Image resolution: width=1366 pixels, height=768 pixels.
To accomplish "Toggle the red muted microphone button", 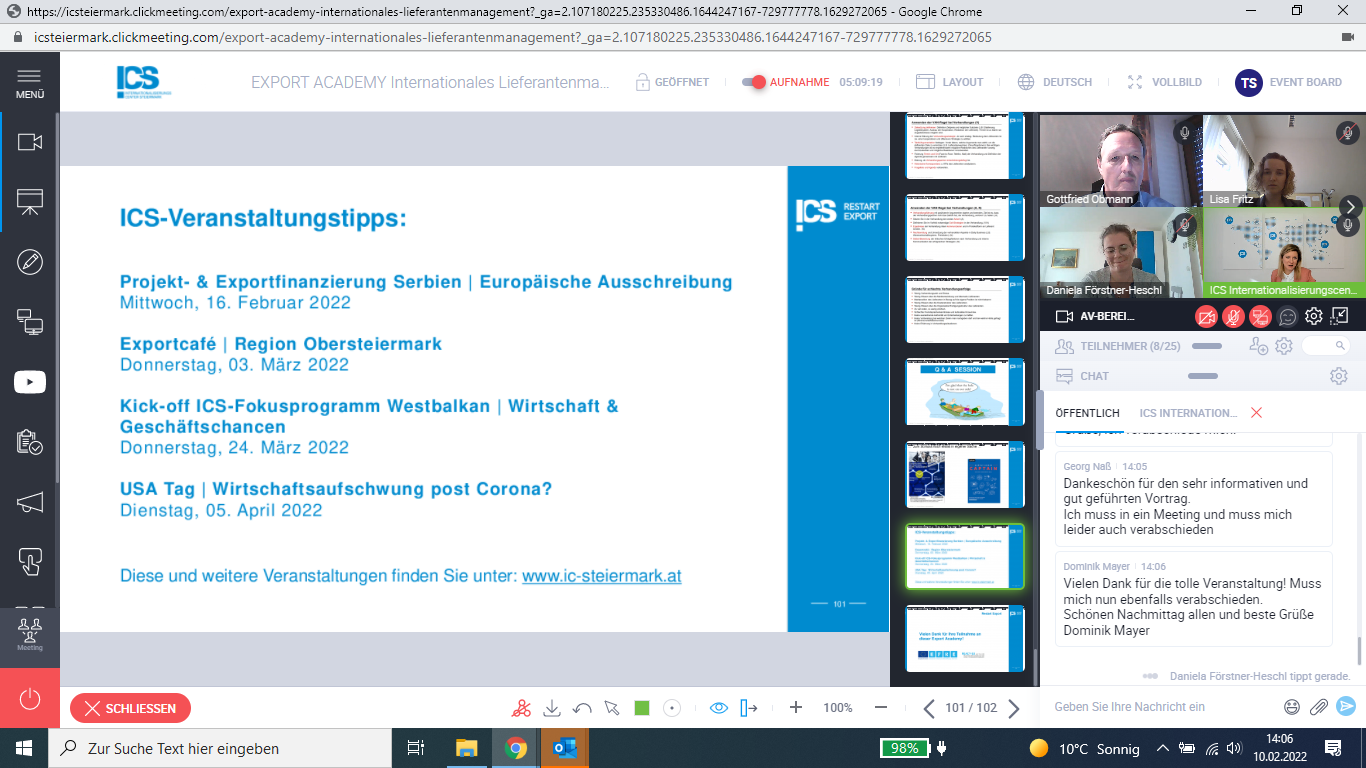I will tap(1234, 317).
